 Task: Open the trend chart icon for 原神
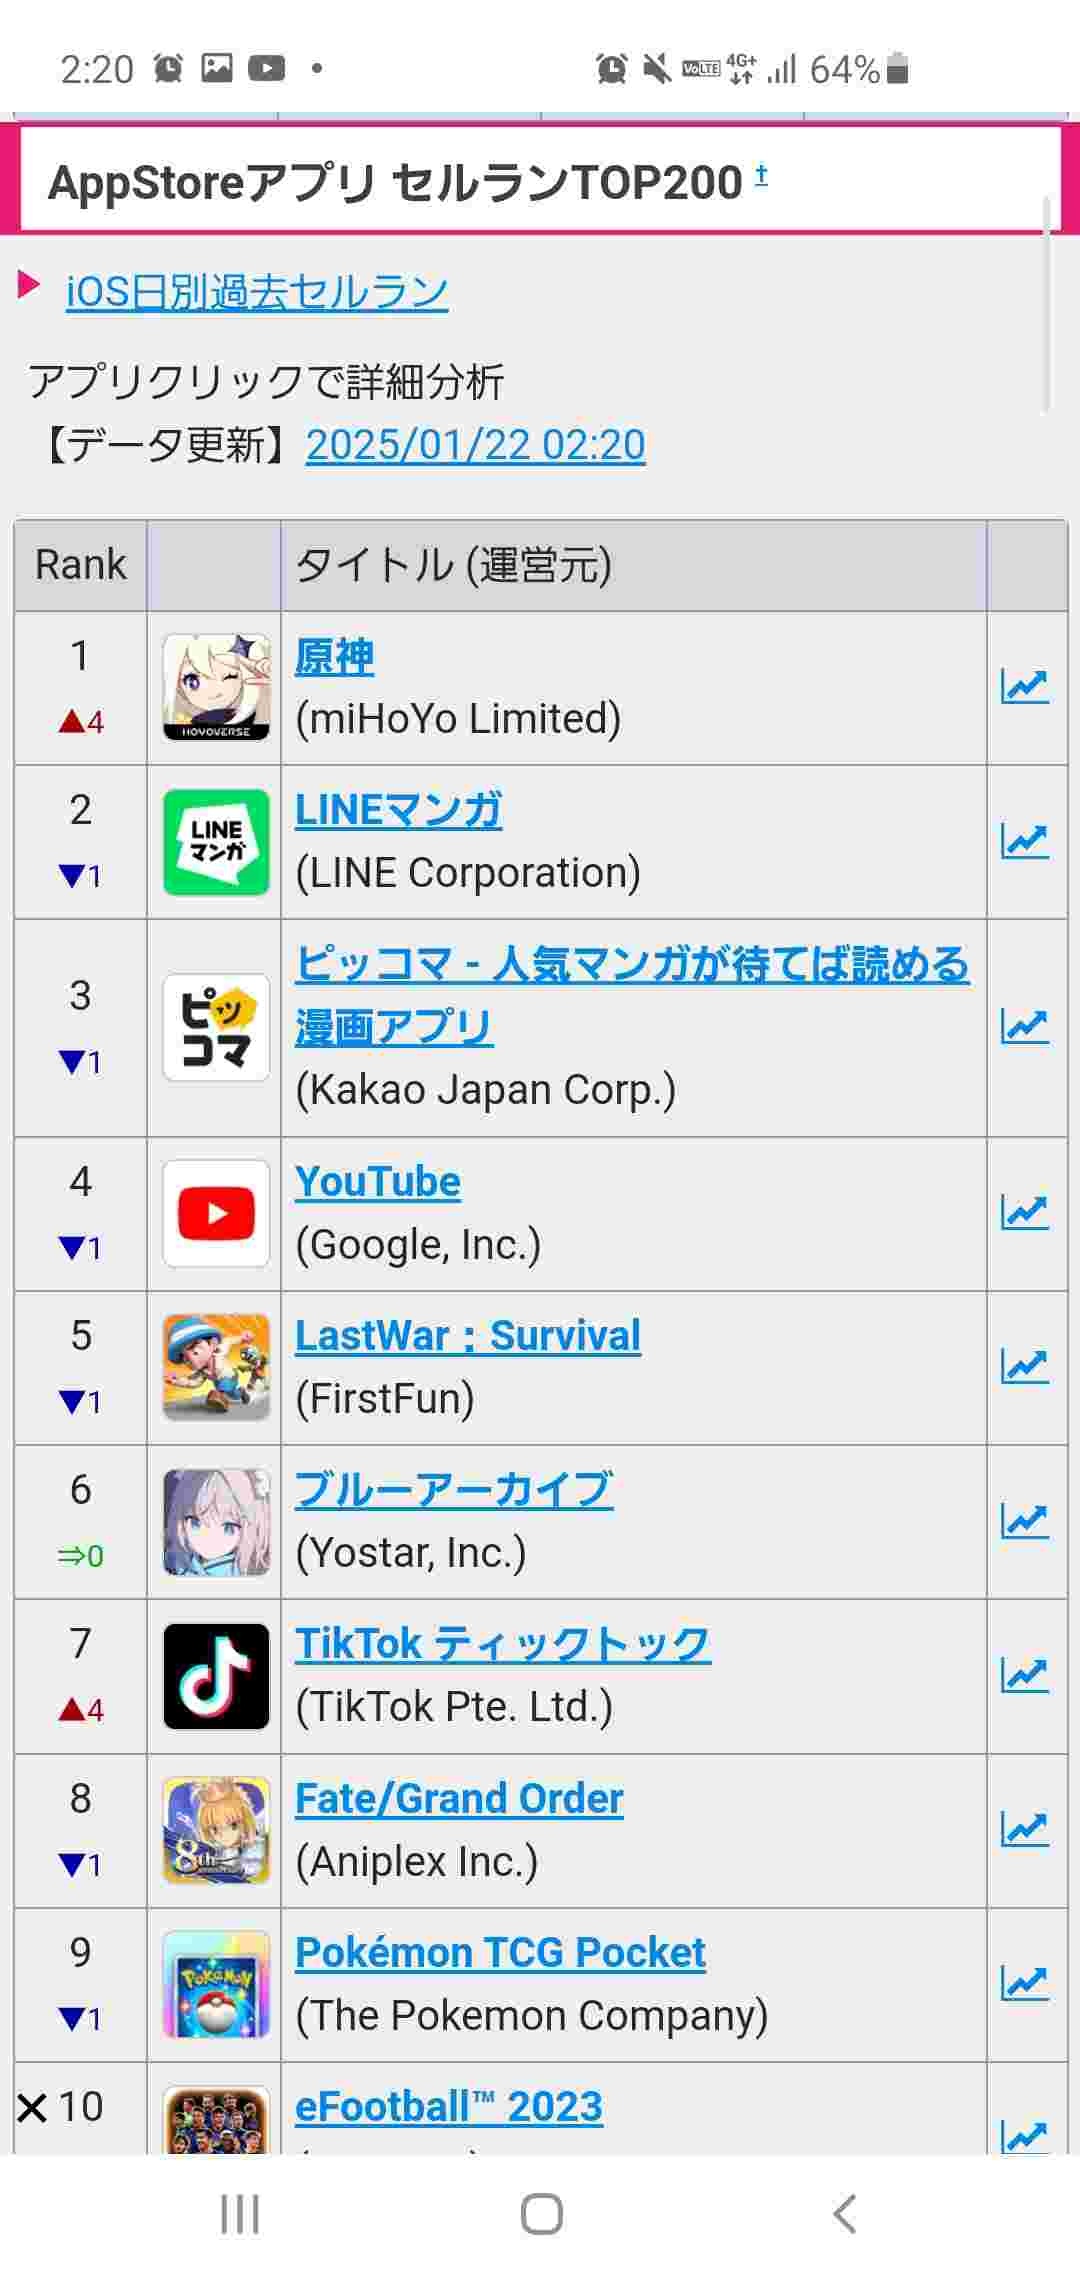[1025, 687]
